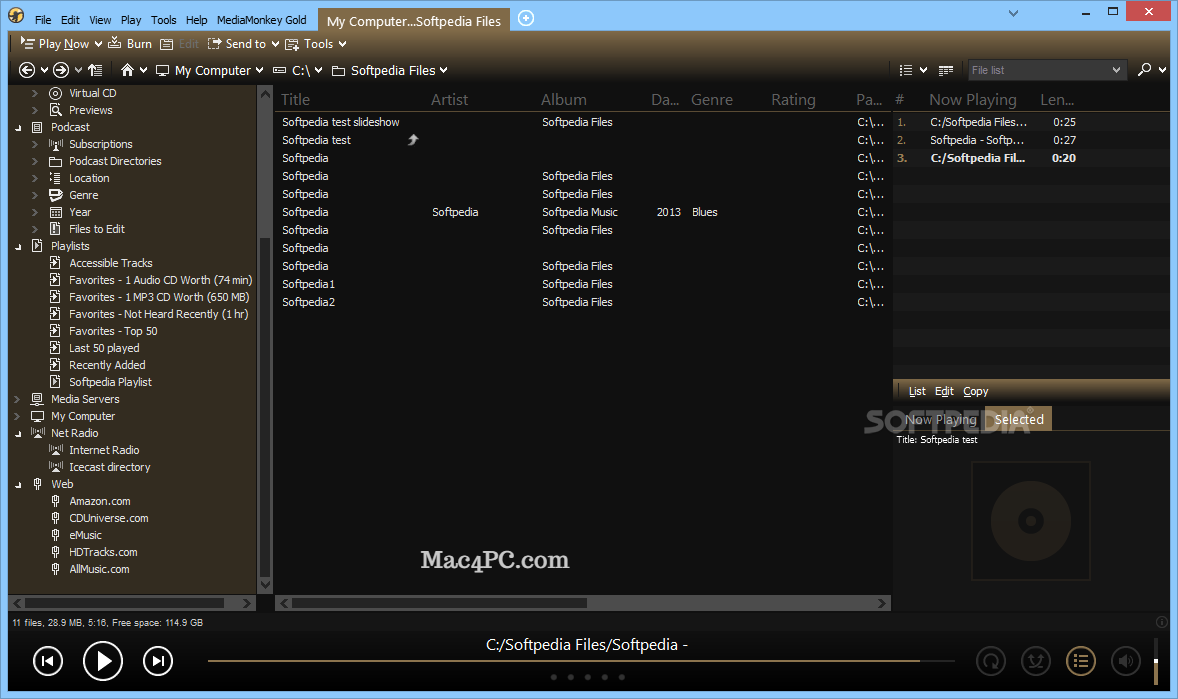Open the Send to dropdown arrow

(x=275, y=44)
